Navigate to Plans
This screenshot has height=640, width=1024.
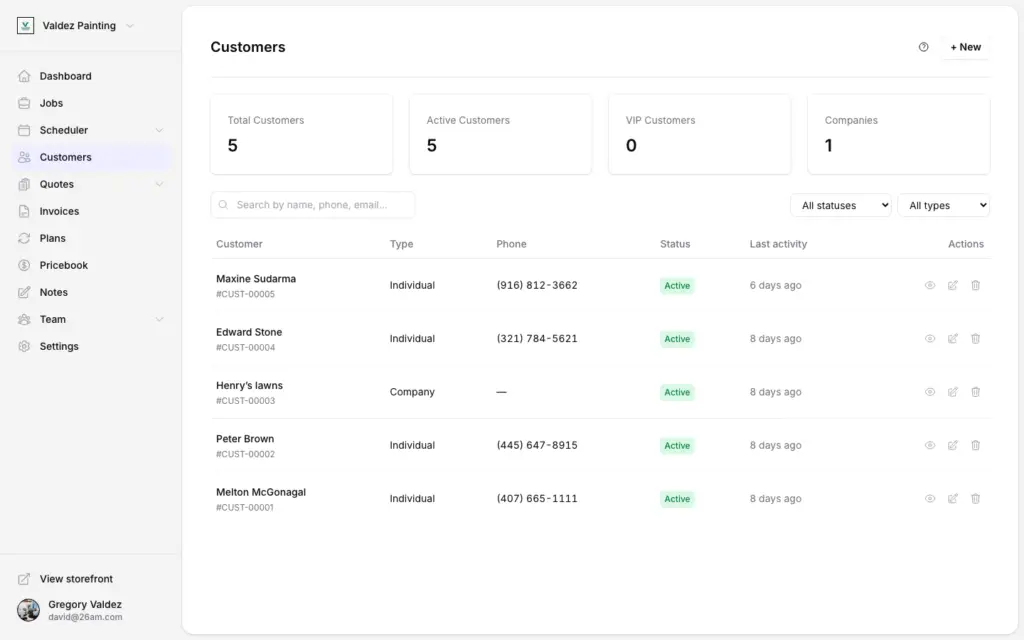pyautogui.click(x=91, y=238)
